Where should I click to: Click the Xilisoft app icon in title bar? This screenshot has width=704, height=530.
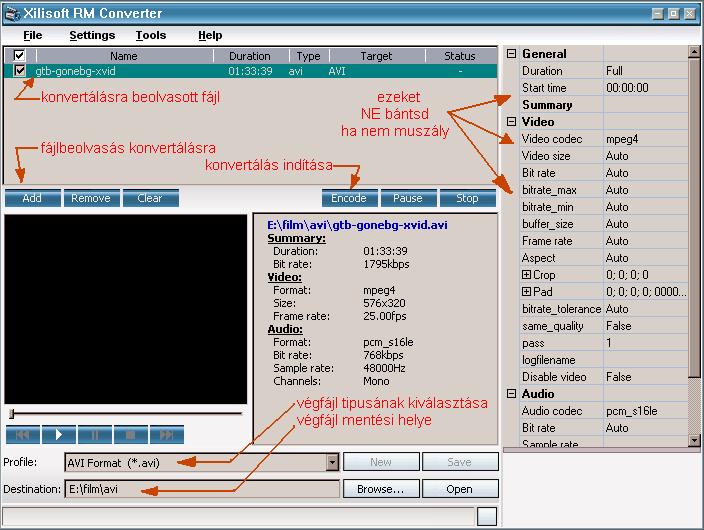pos(13,14)
